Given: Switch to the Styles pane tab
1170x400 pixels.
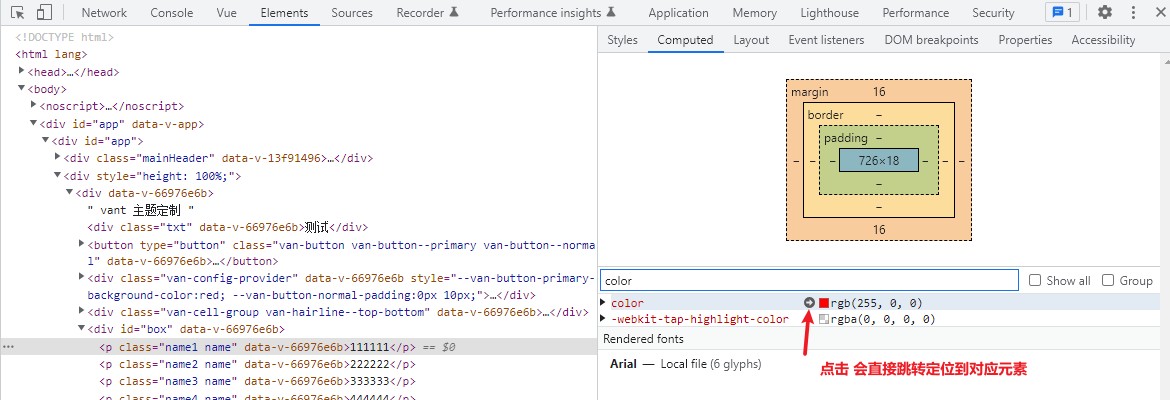Looking at the screenshot, I should pyautogui.click(x=622, y=40).
